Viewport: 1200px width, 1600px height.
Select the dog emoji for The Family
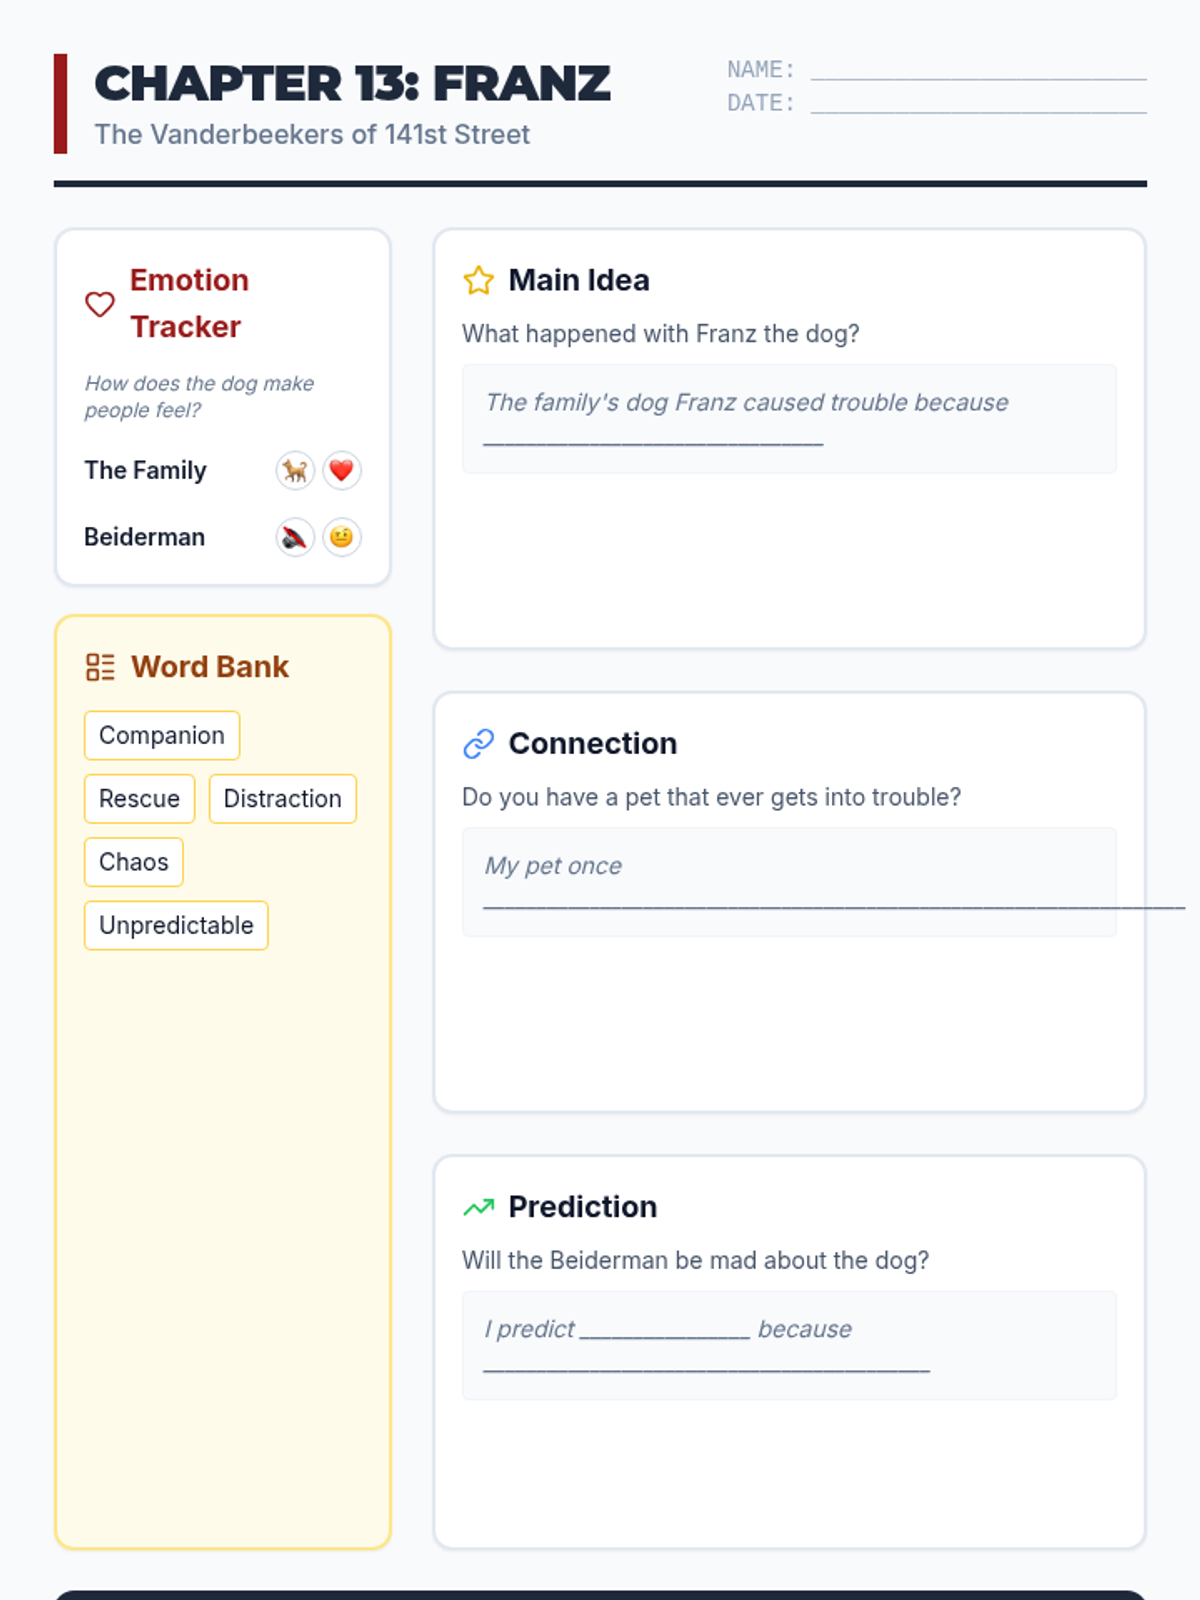(295, 470)
